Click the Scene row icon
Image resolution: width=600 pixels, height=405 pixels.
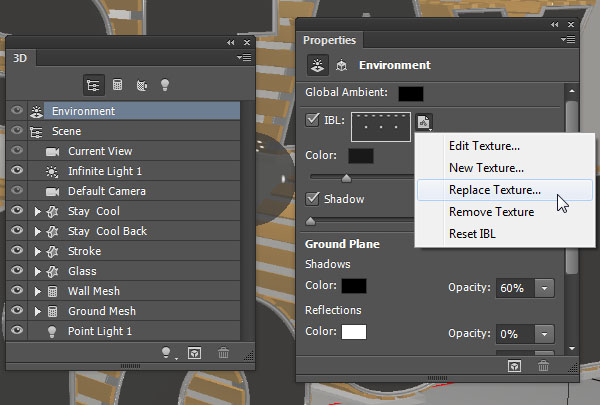pos(36,131)
